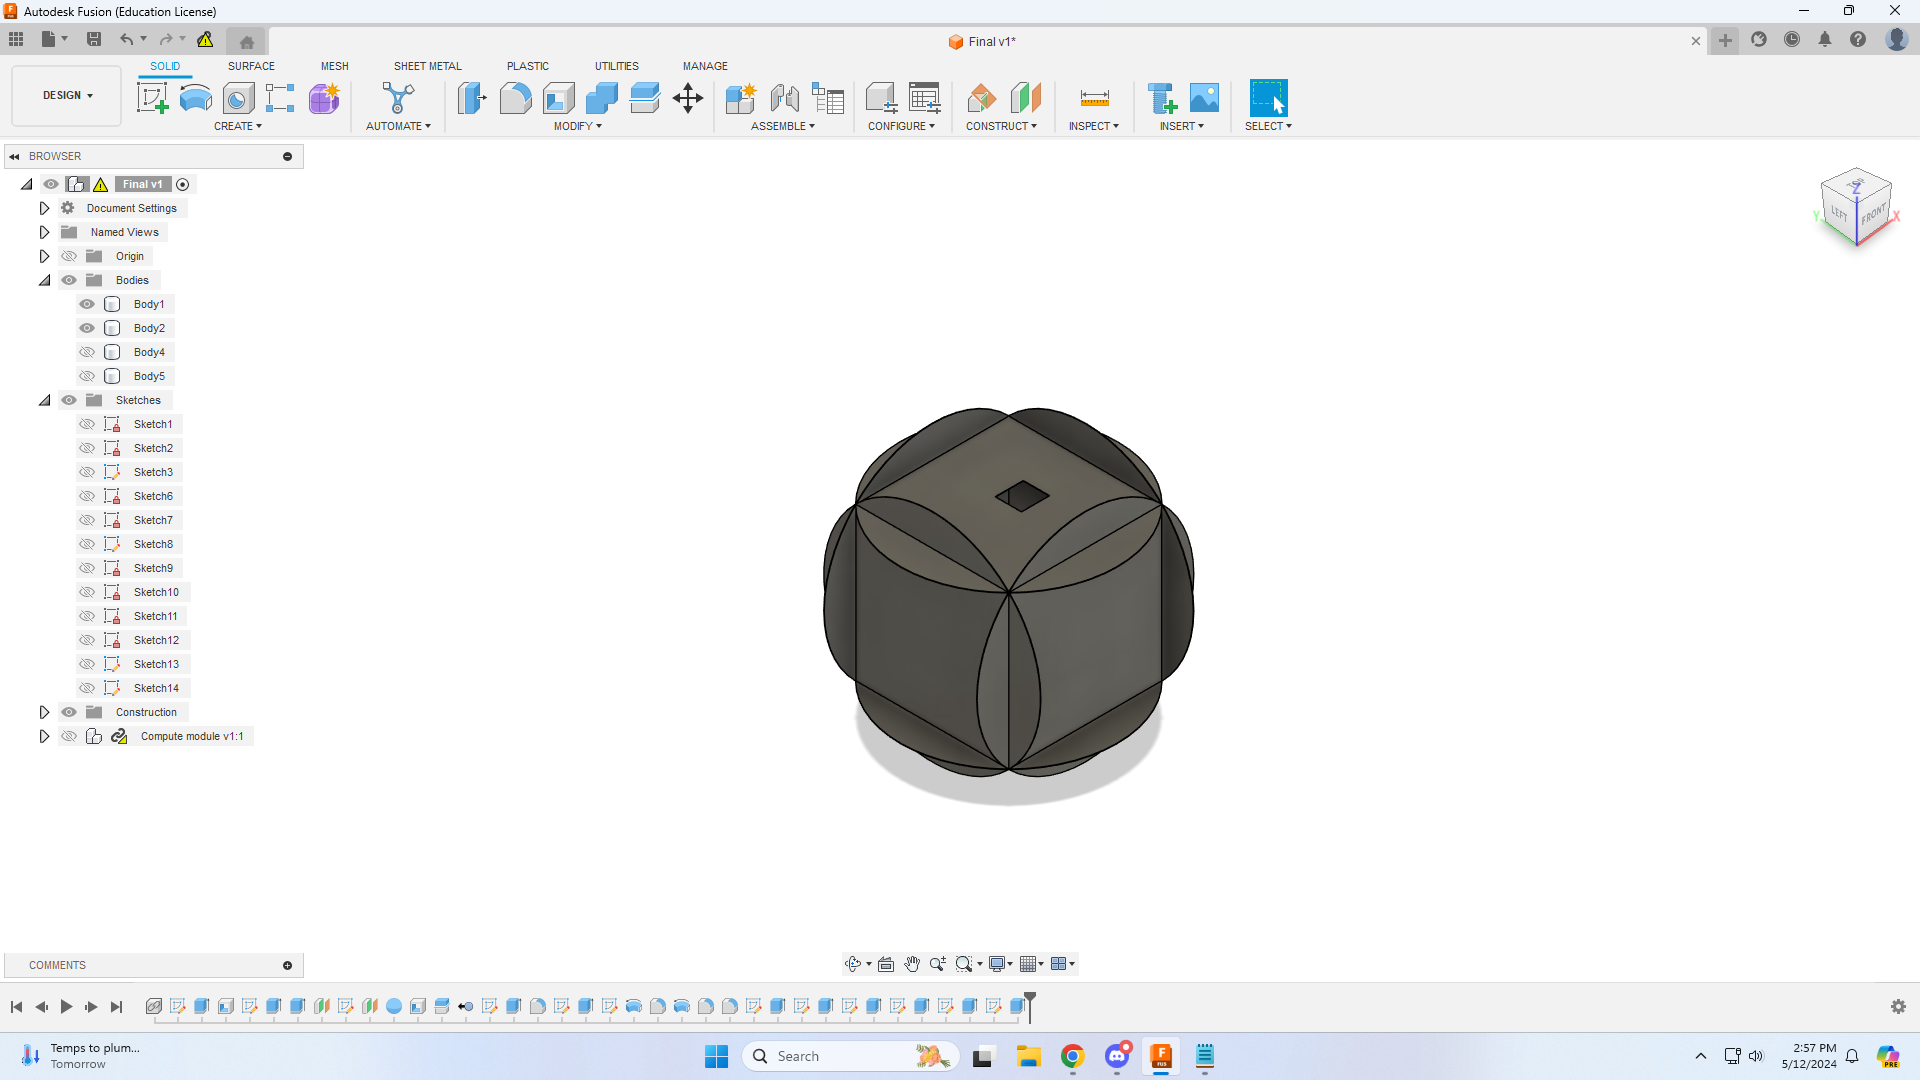Image resolution: width=1920 pixels, height=1080 pixels.
Task: Click the Shell tool icon
Action: [558, 98]
